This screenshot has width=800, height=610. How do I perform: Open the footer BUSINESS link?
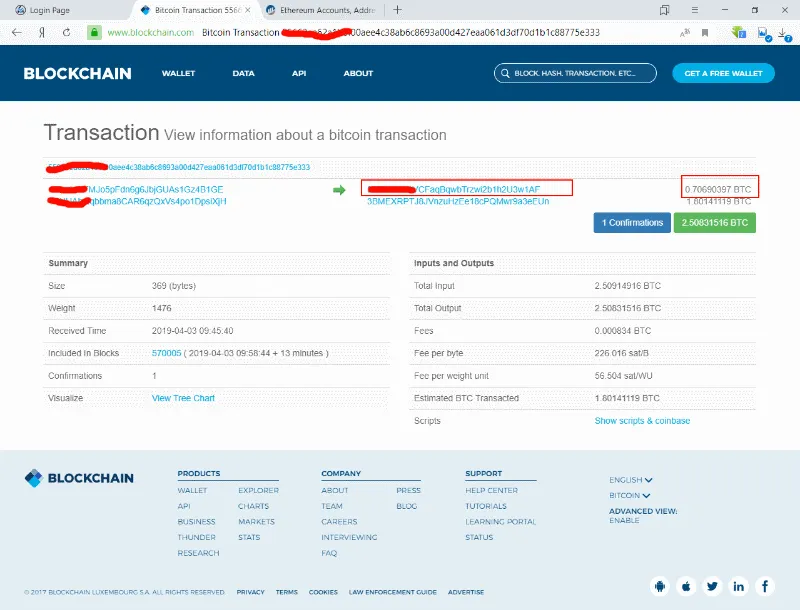[196, 522]
